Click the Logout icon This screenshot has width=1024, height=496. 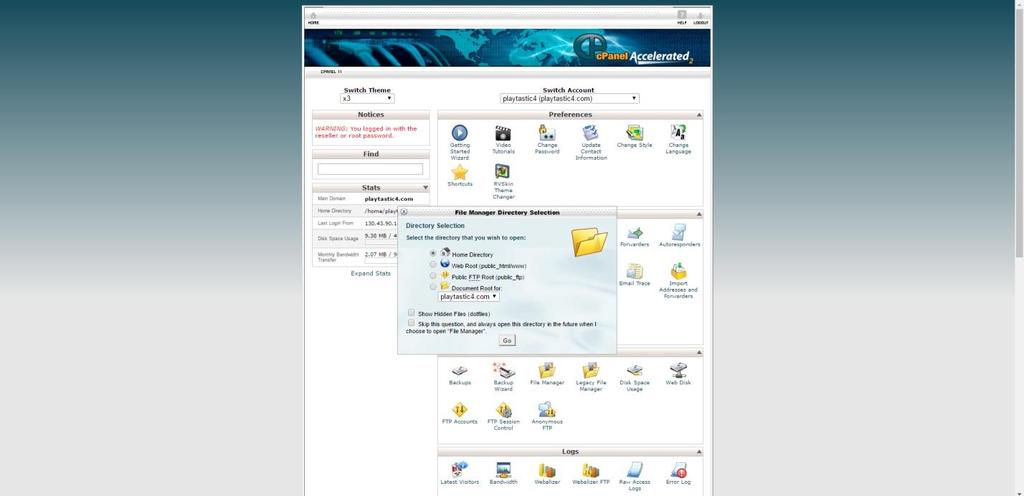(701, 18)
